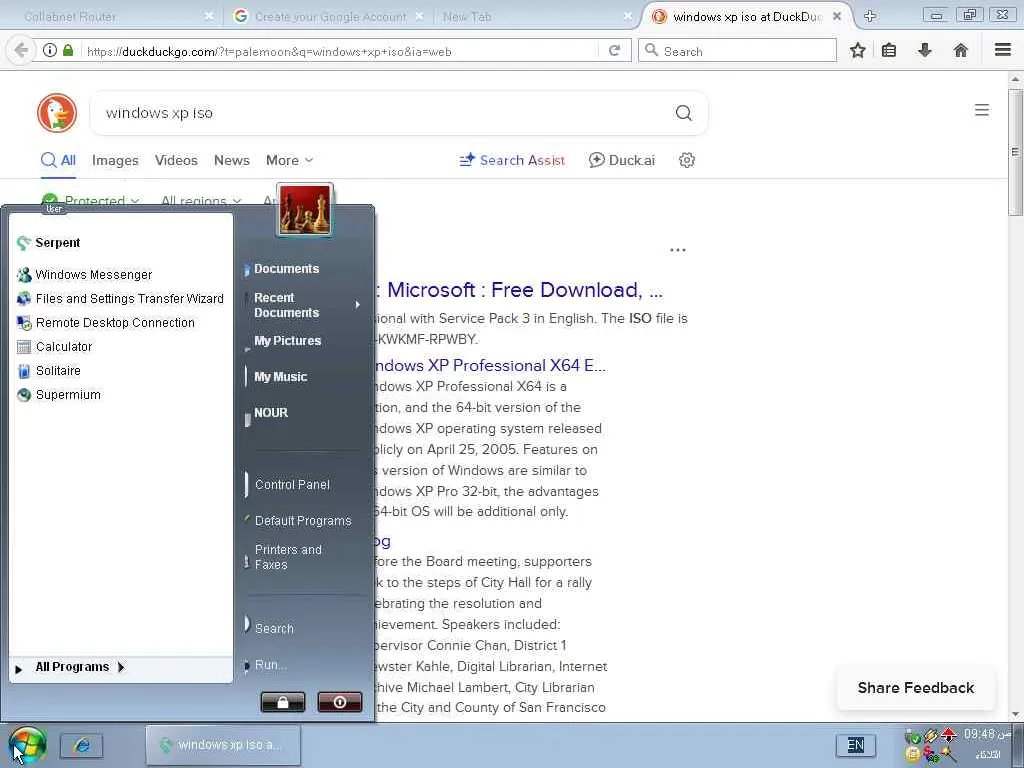Click the magnifier icon in DuckDuckGo search box
This screenshot has width=1024, height=768.
tap(684, 113)
